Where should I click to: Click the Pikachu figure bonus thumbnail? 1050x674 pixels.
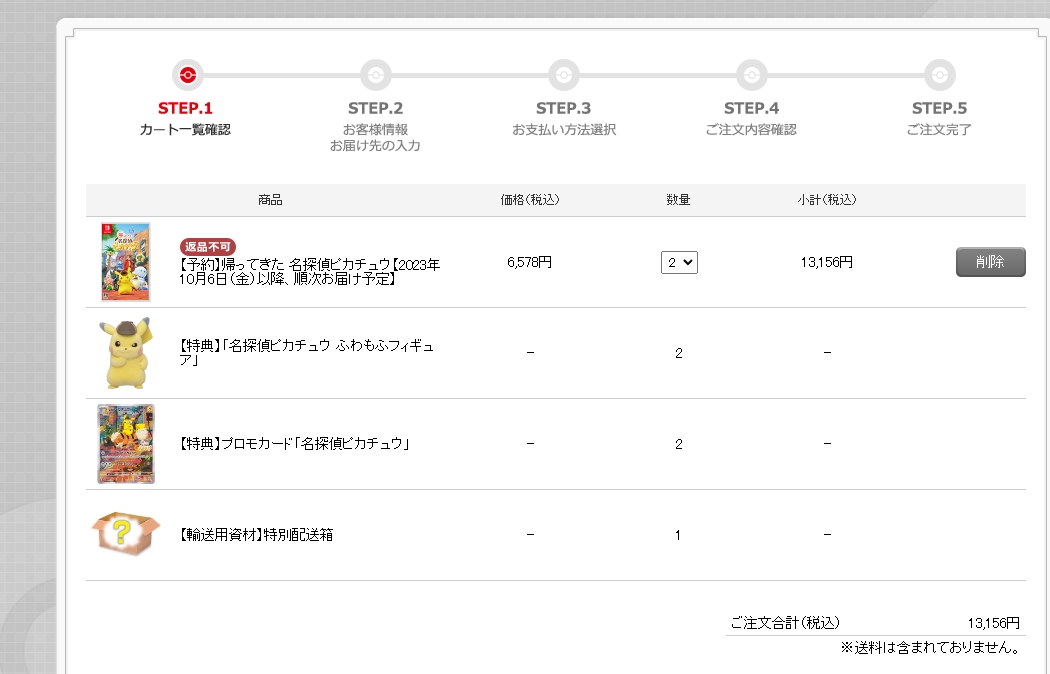126,353
